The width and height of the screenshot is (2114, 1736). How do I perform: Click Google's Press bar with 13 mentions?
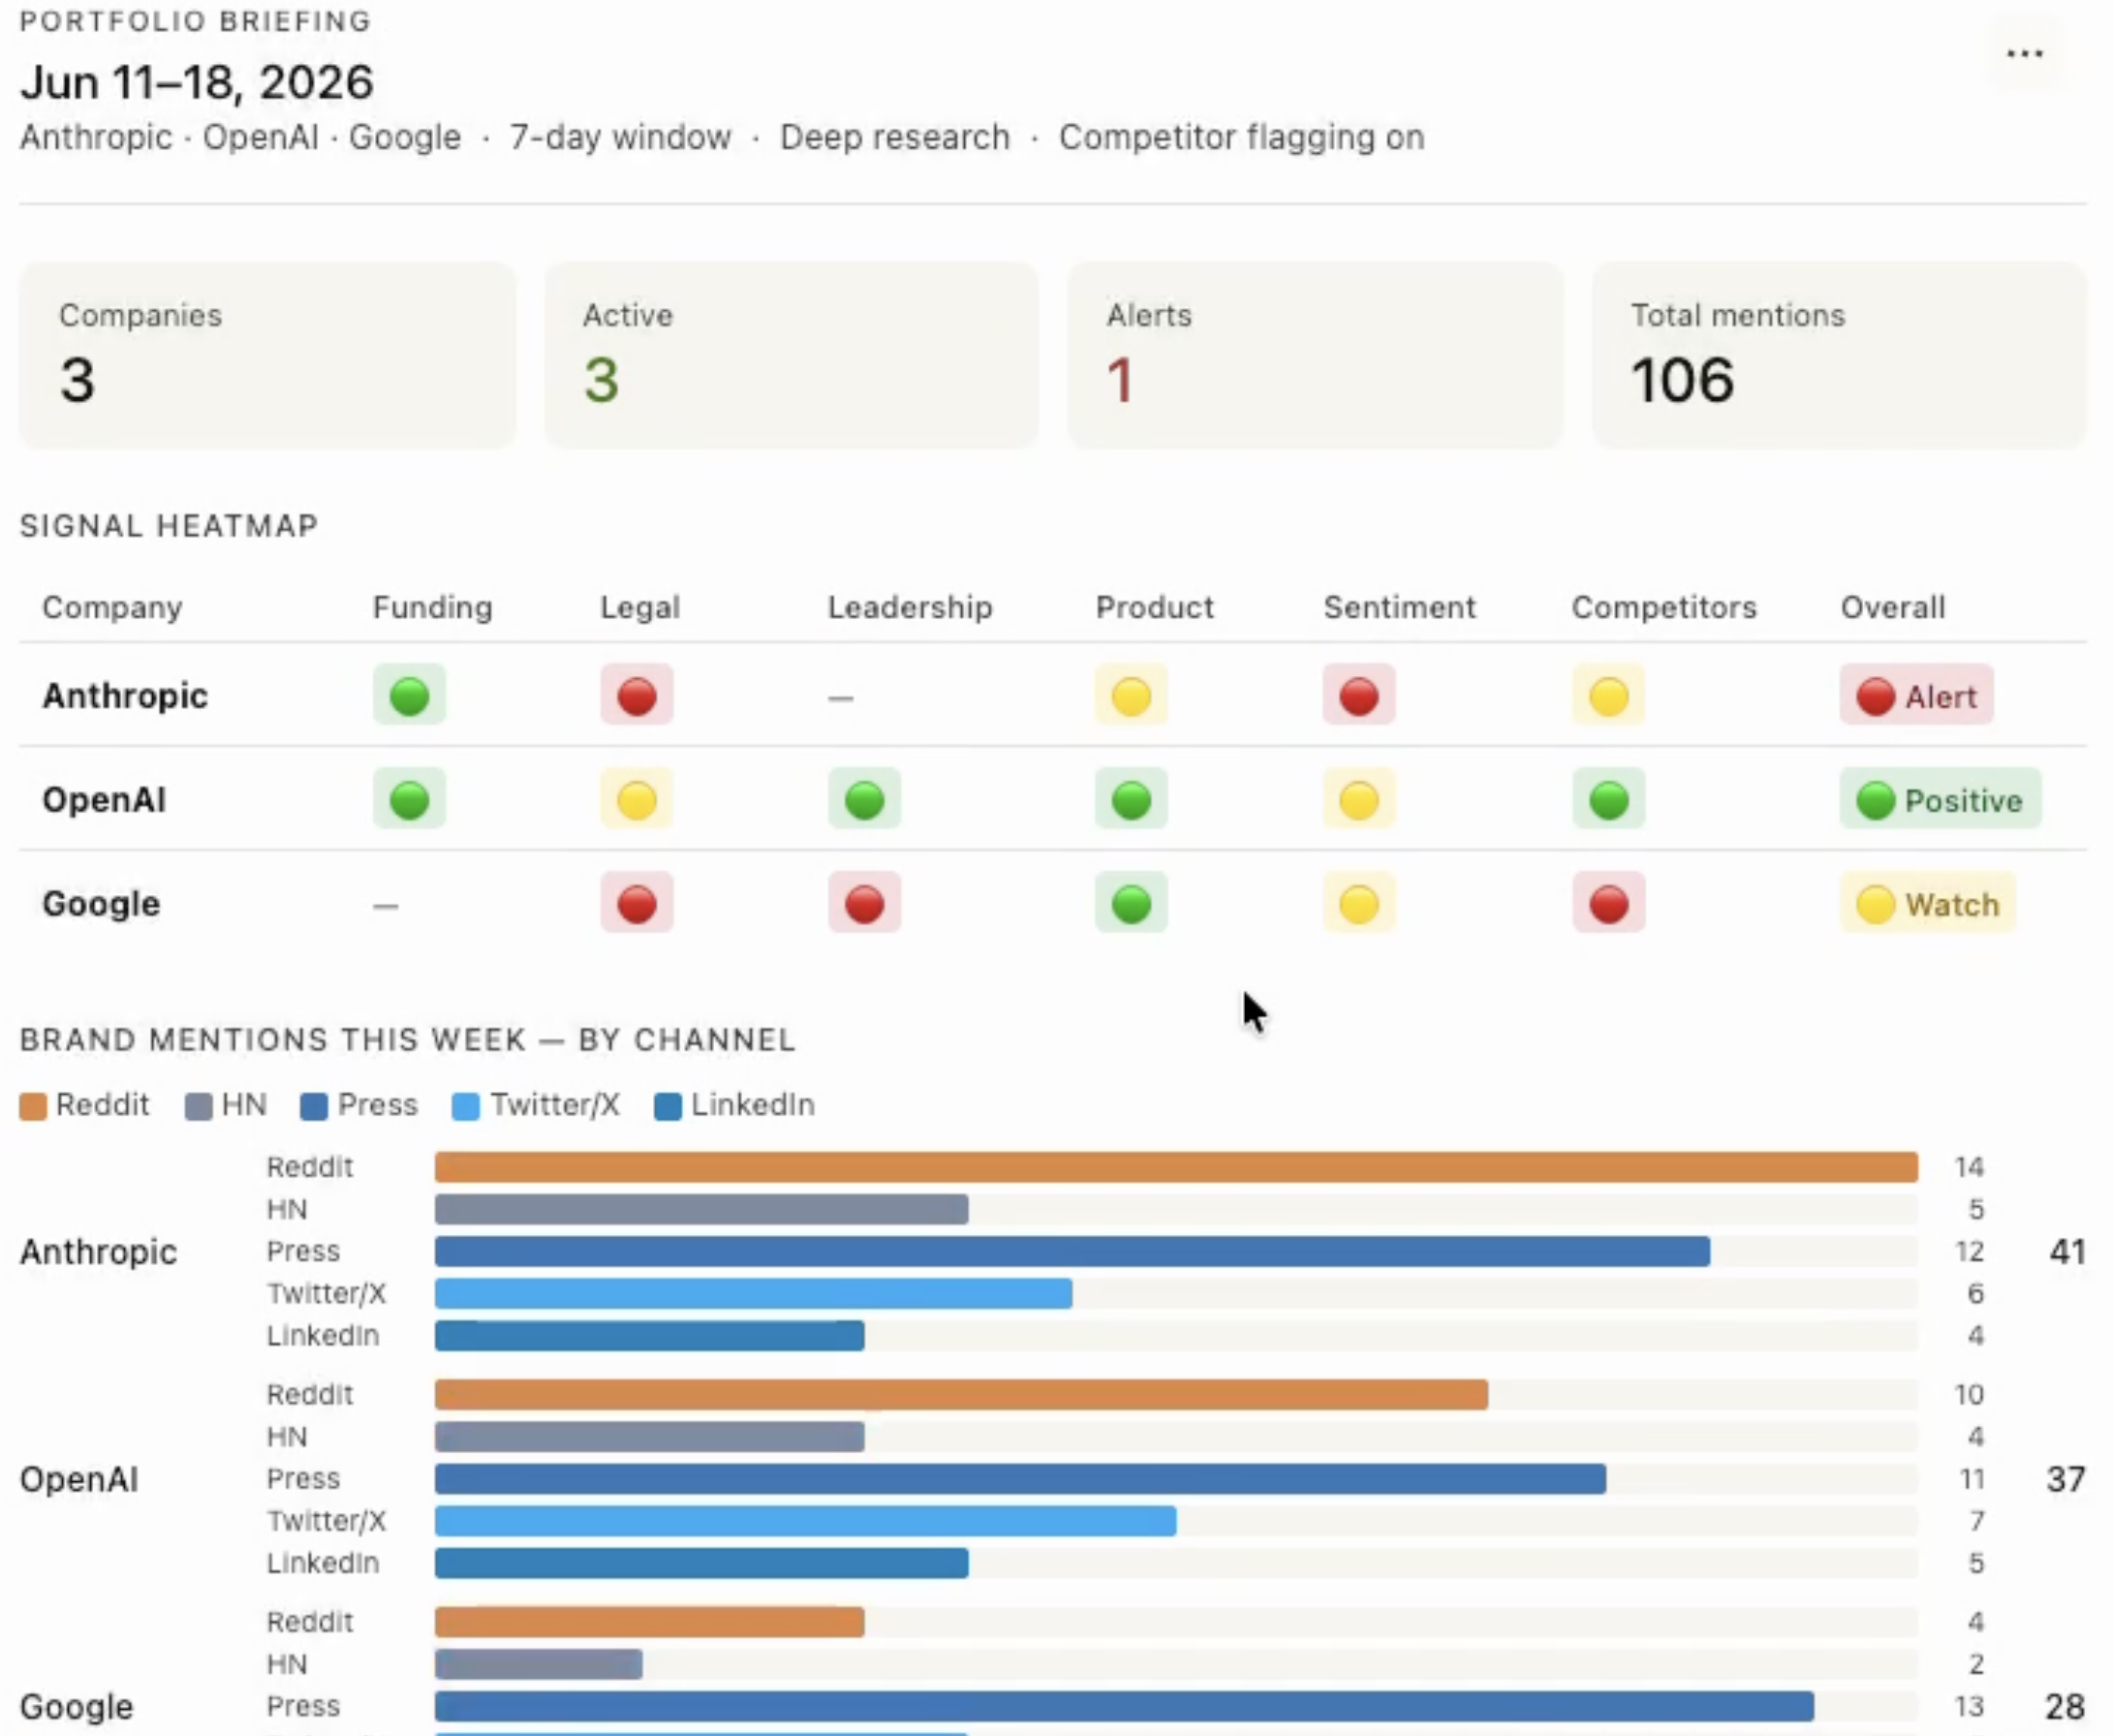pos(1124,1705)
